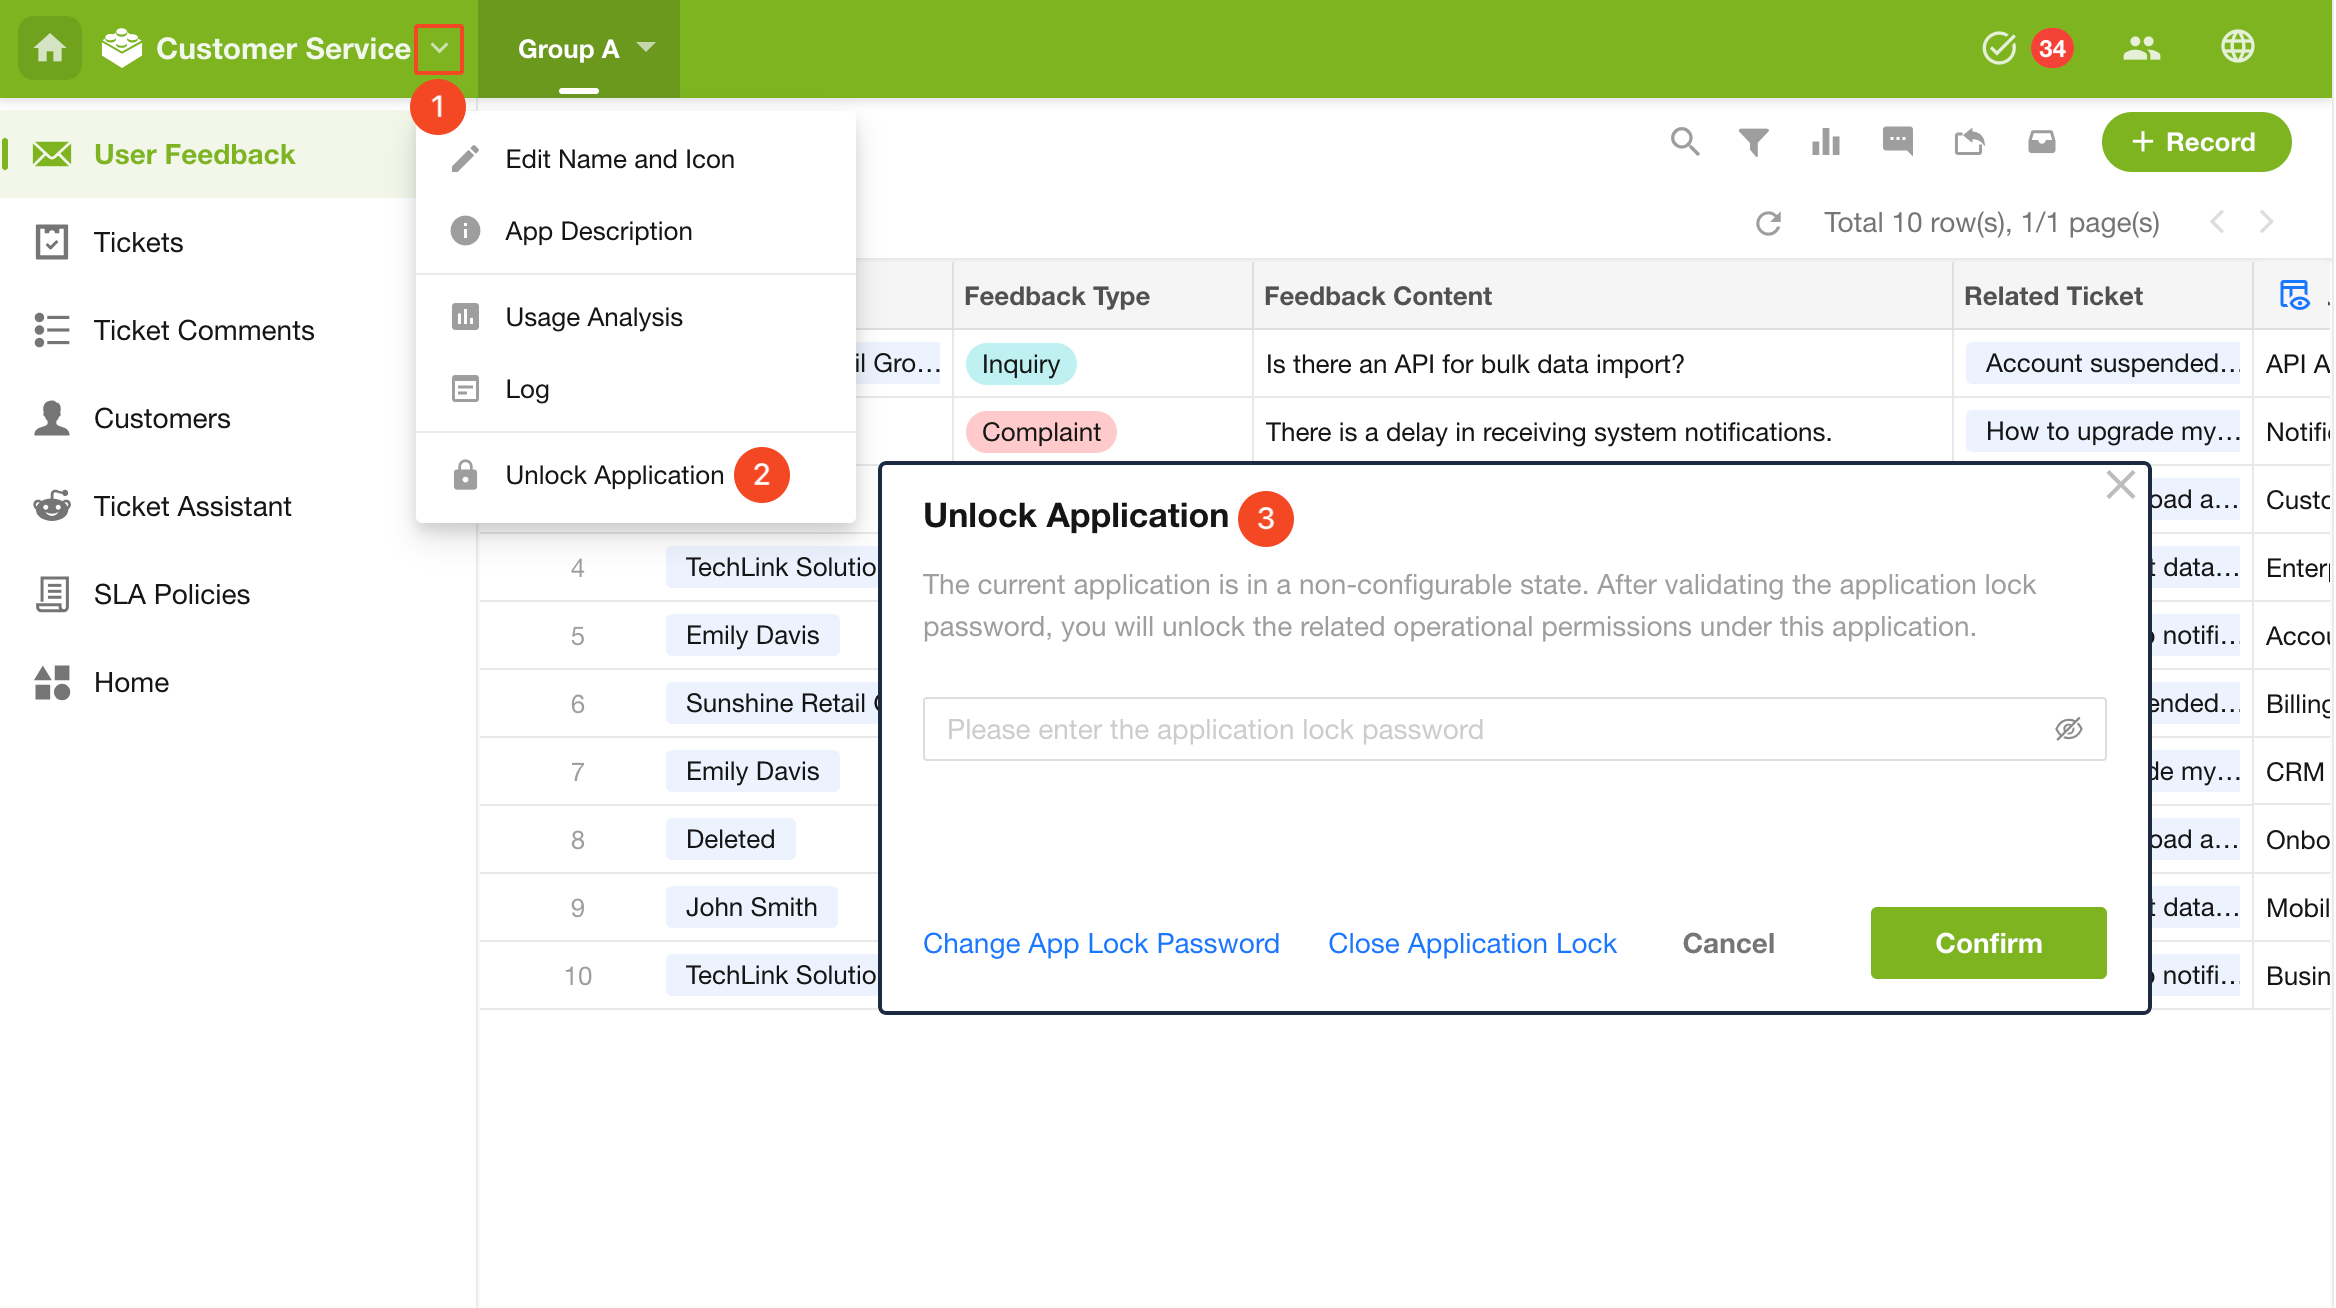
Task: Open the inbox tray icon
Action: [2041, 142]
